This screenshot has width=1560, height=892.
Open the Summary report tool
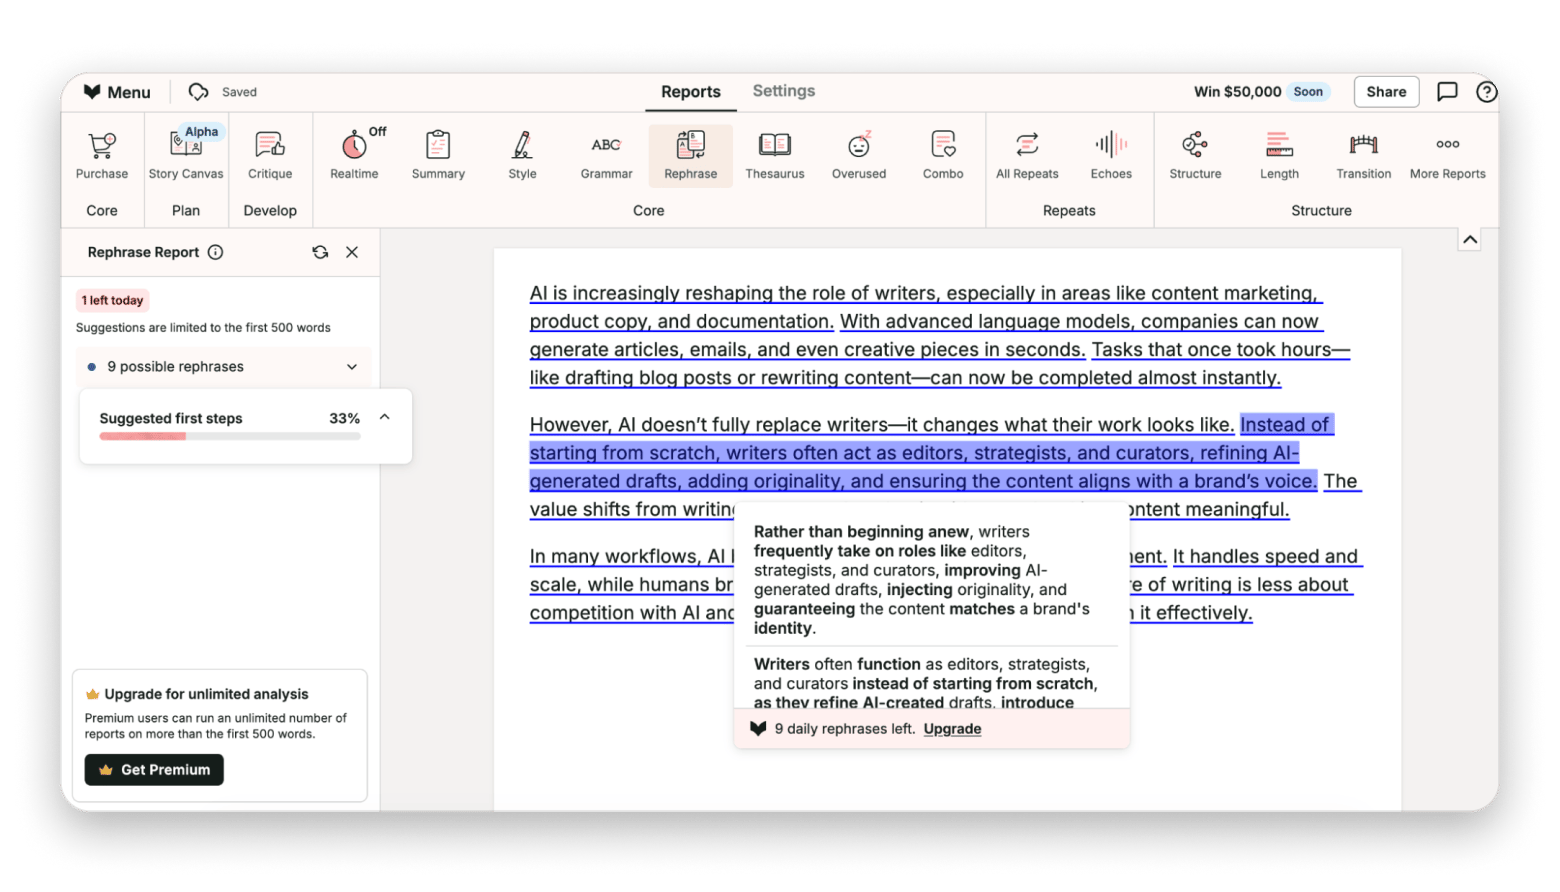437,155
